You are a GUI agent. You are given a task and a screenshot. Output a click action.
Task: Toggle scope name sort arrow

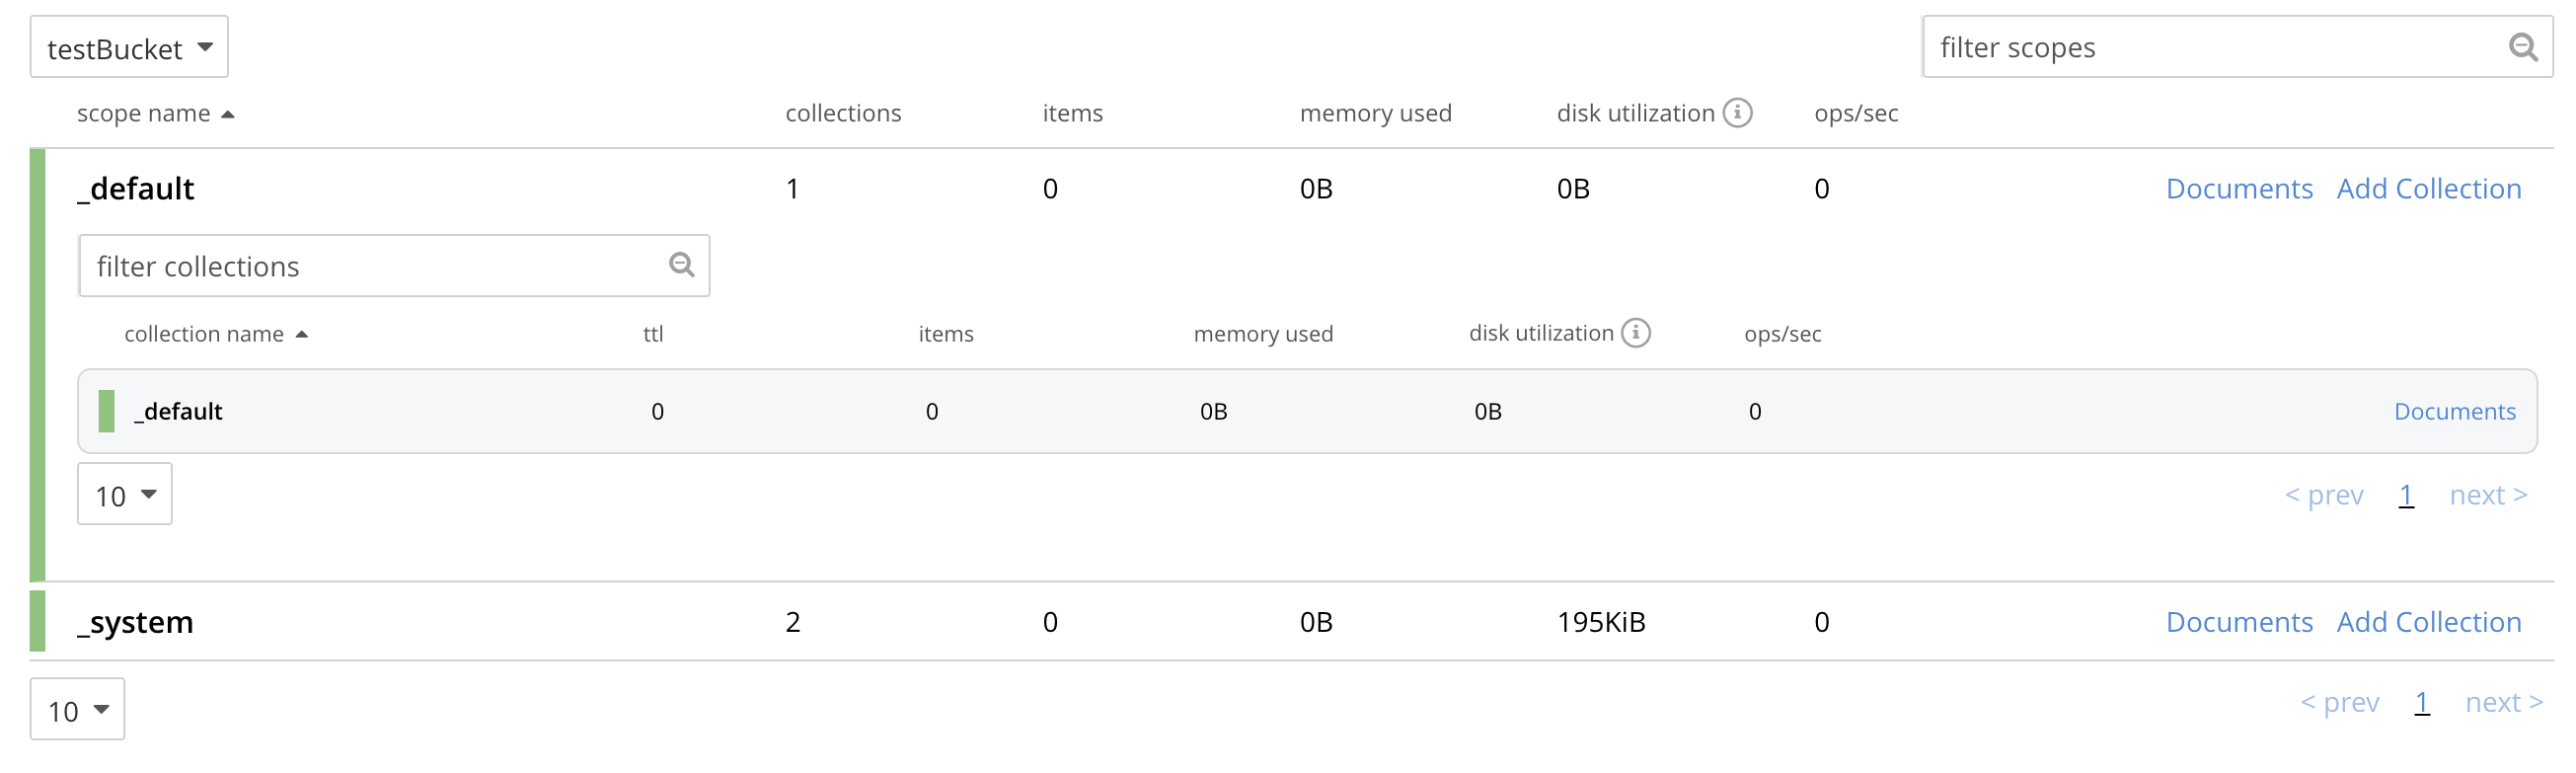click(x=228, y=115)
